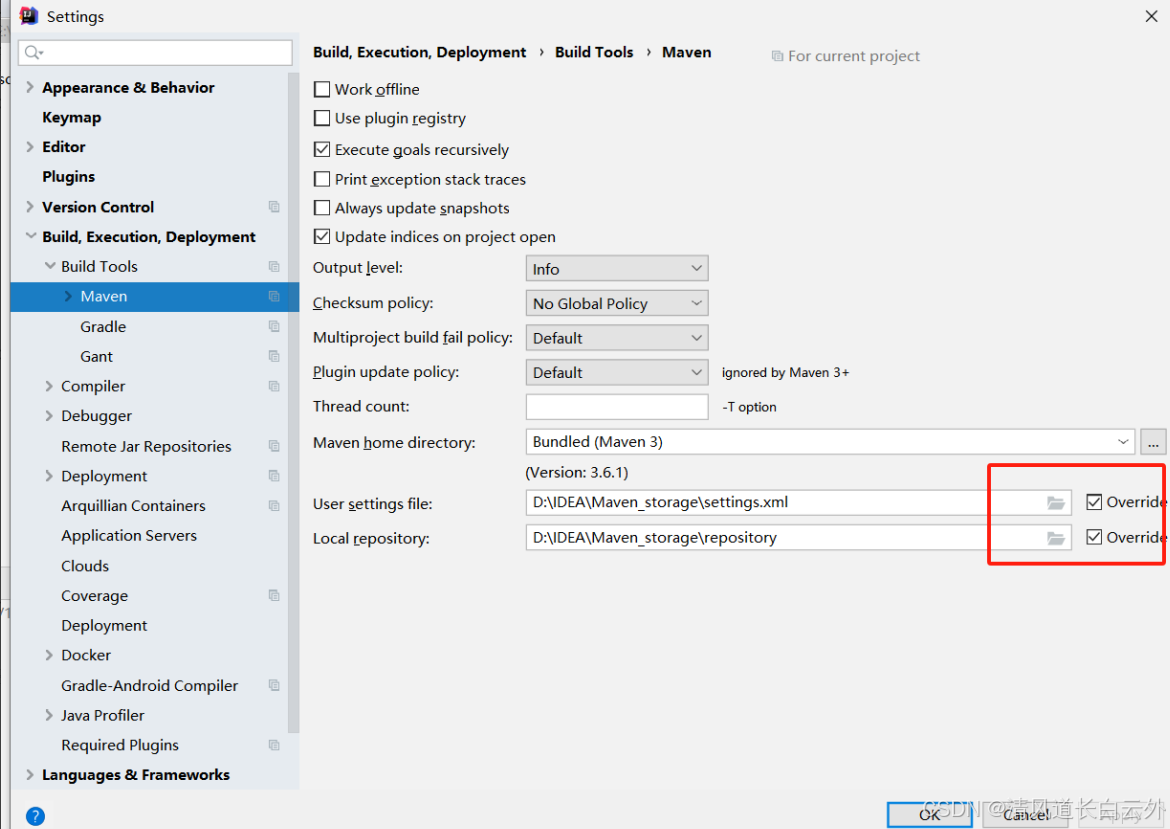Click browse button for Maven home directory
1170x829 pixels.
1153,442
